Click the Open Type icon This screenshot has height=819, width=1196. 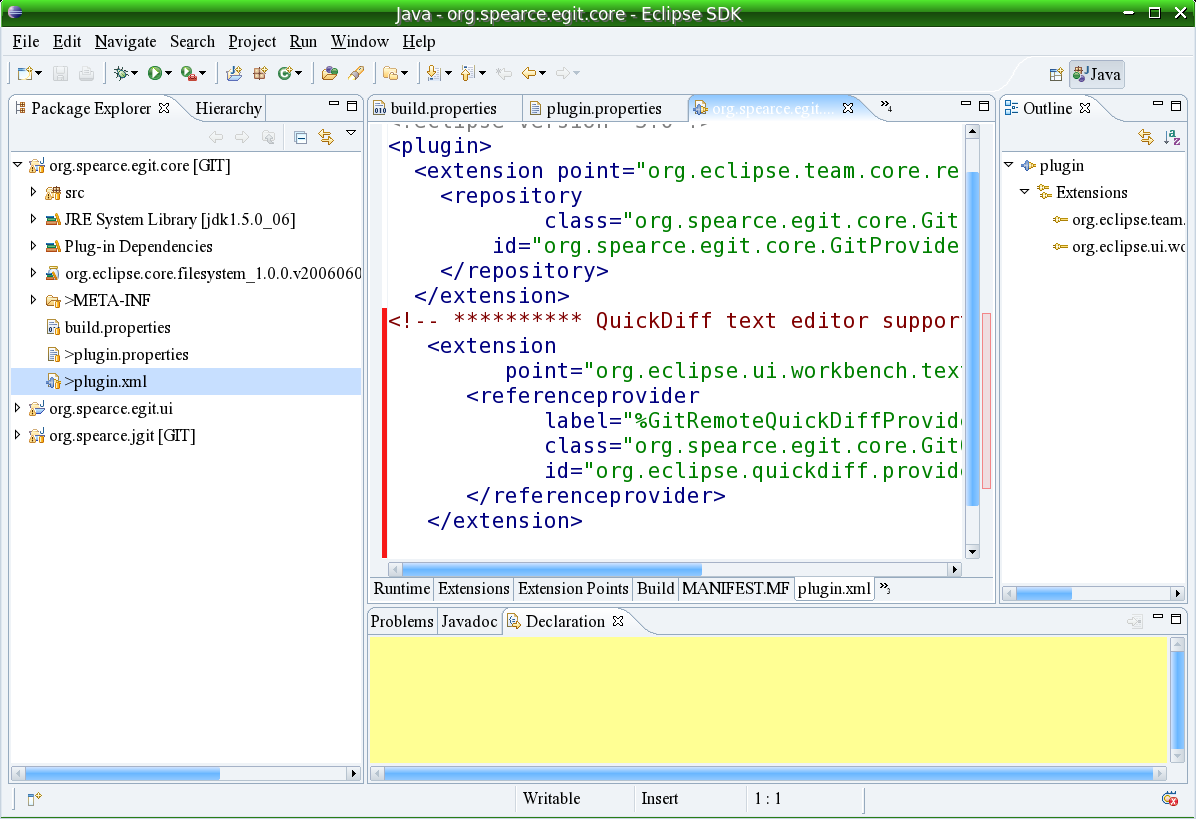coord(330,73)
